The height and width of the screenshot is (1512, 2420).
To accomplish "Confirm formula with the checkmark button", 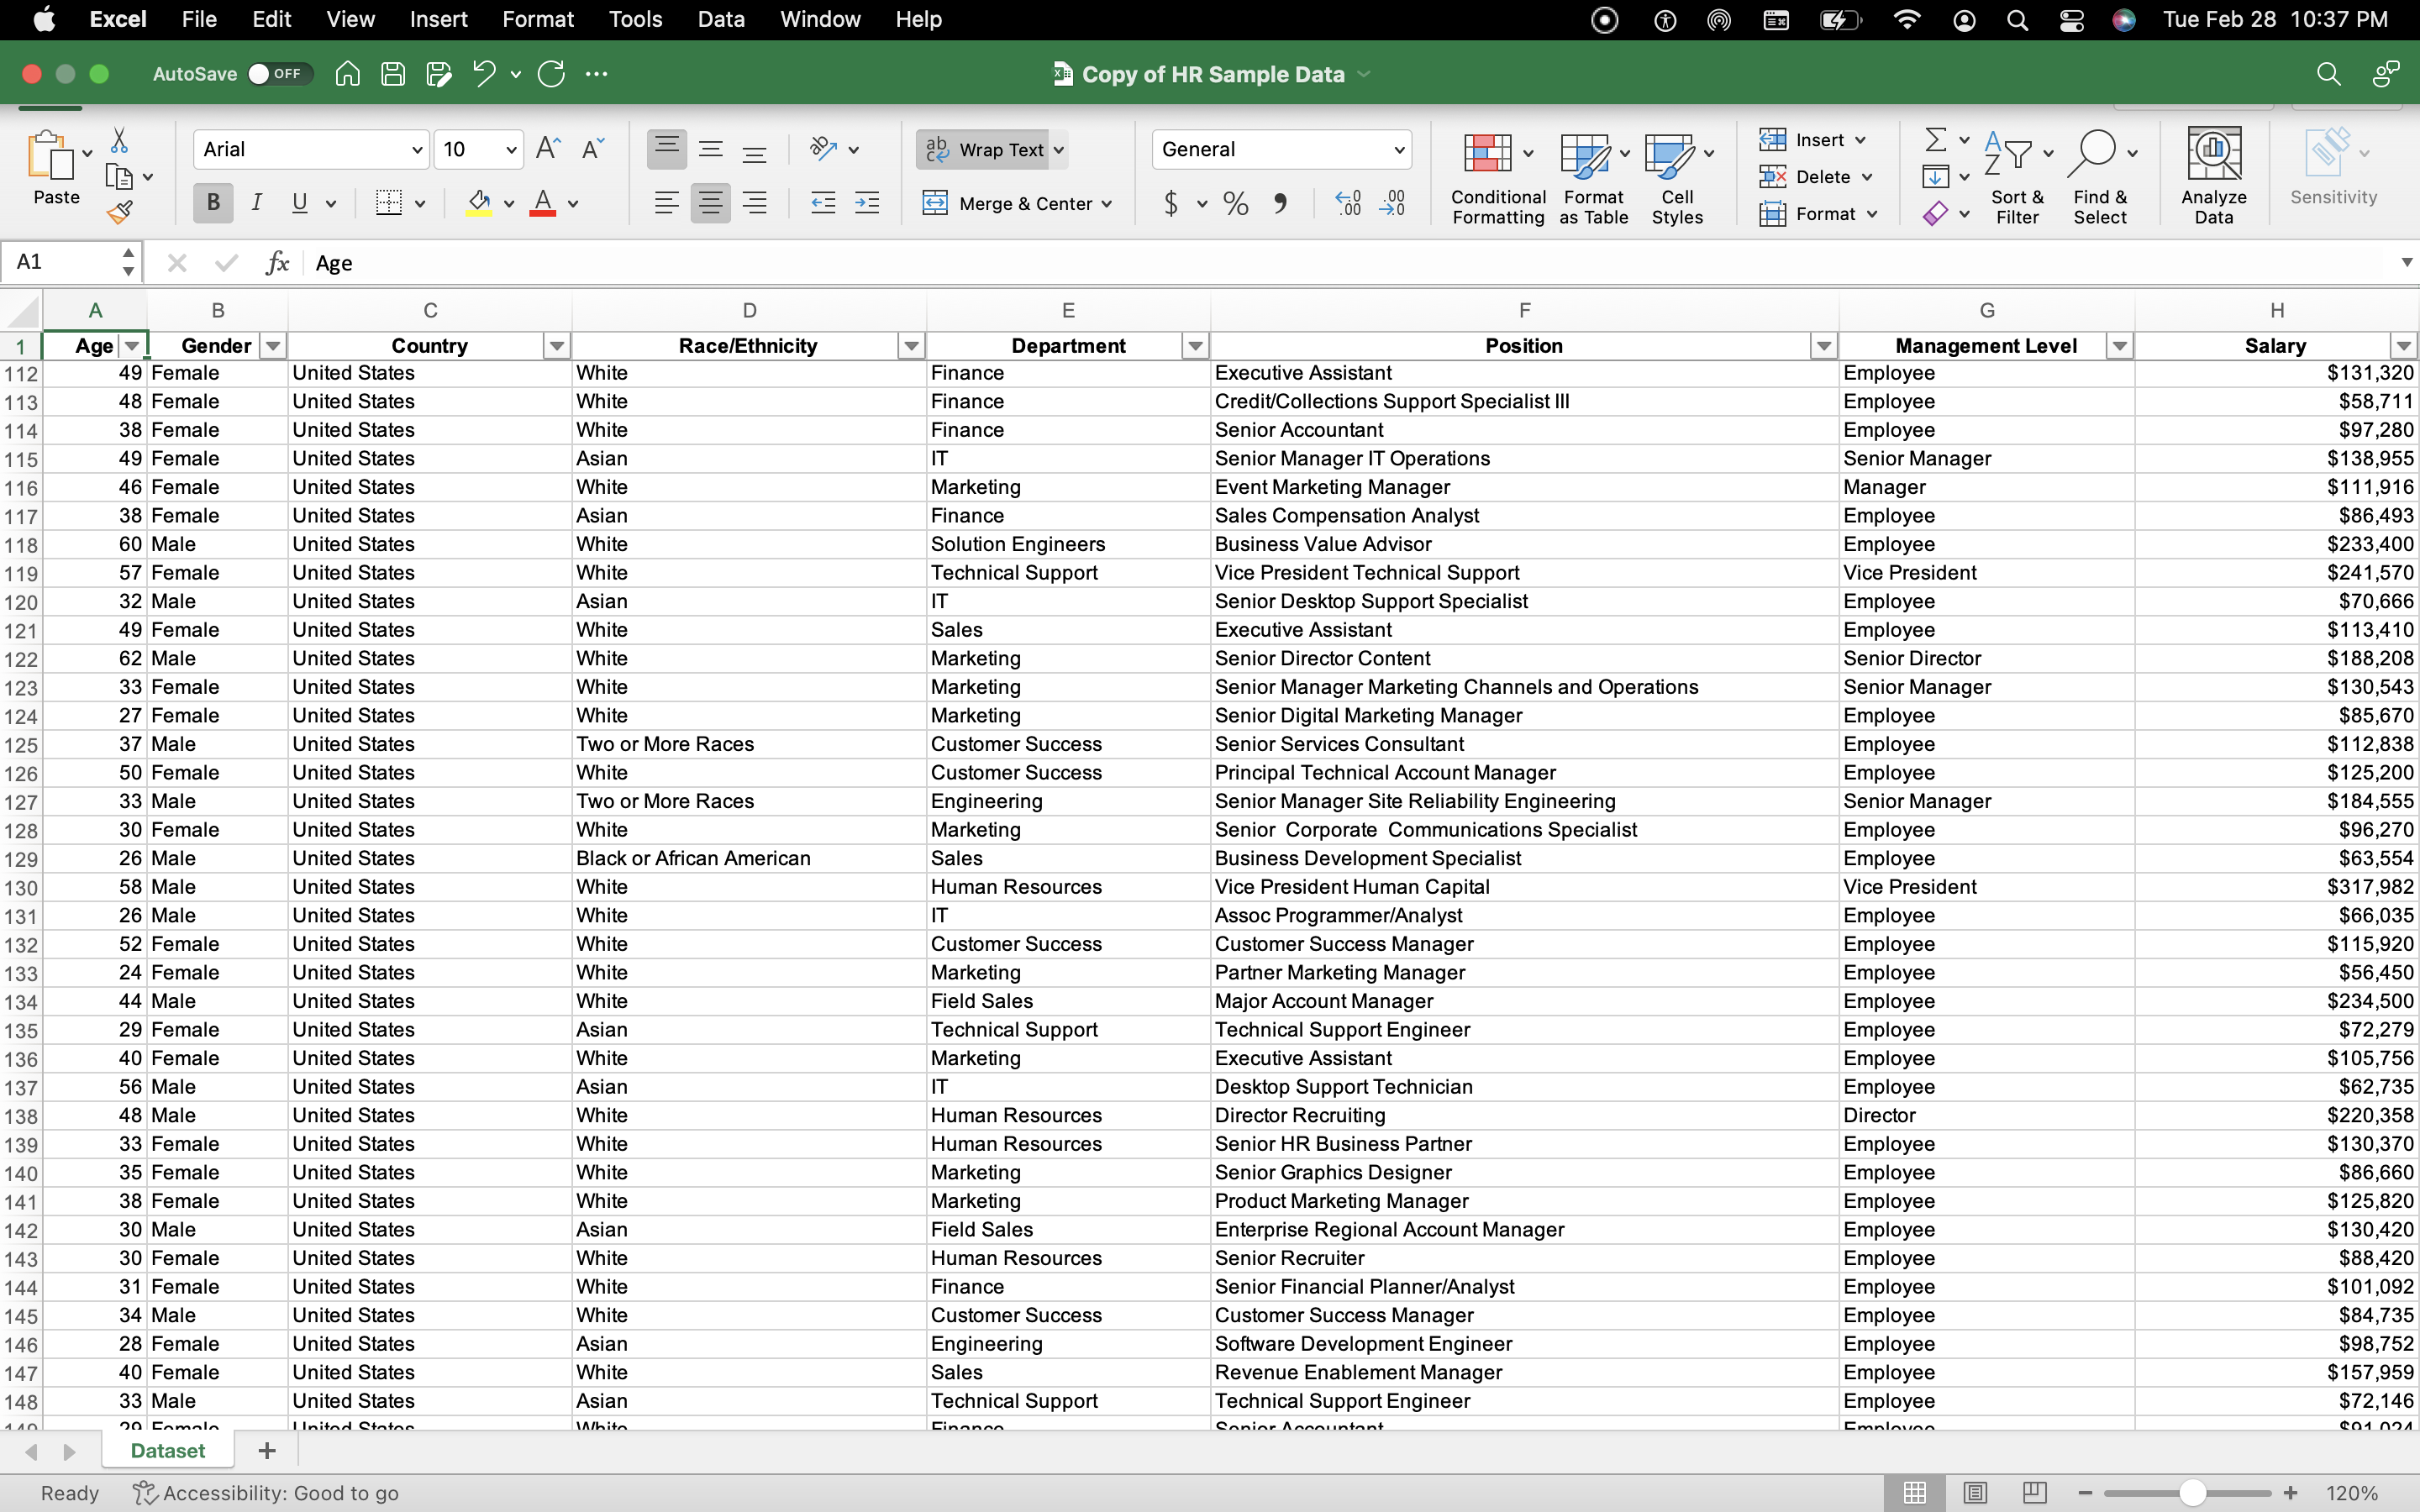I will click(225, 262).
